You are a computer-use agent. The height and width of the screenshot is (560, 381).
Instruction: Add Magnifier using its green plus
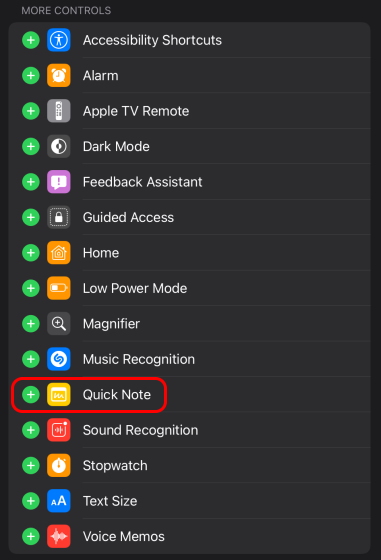pos(31,324)
